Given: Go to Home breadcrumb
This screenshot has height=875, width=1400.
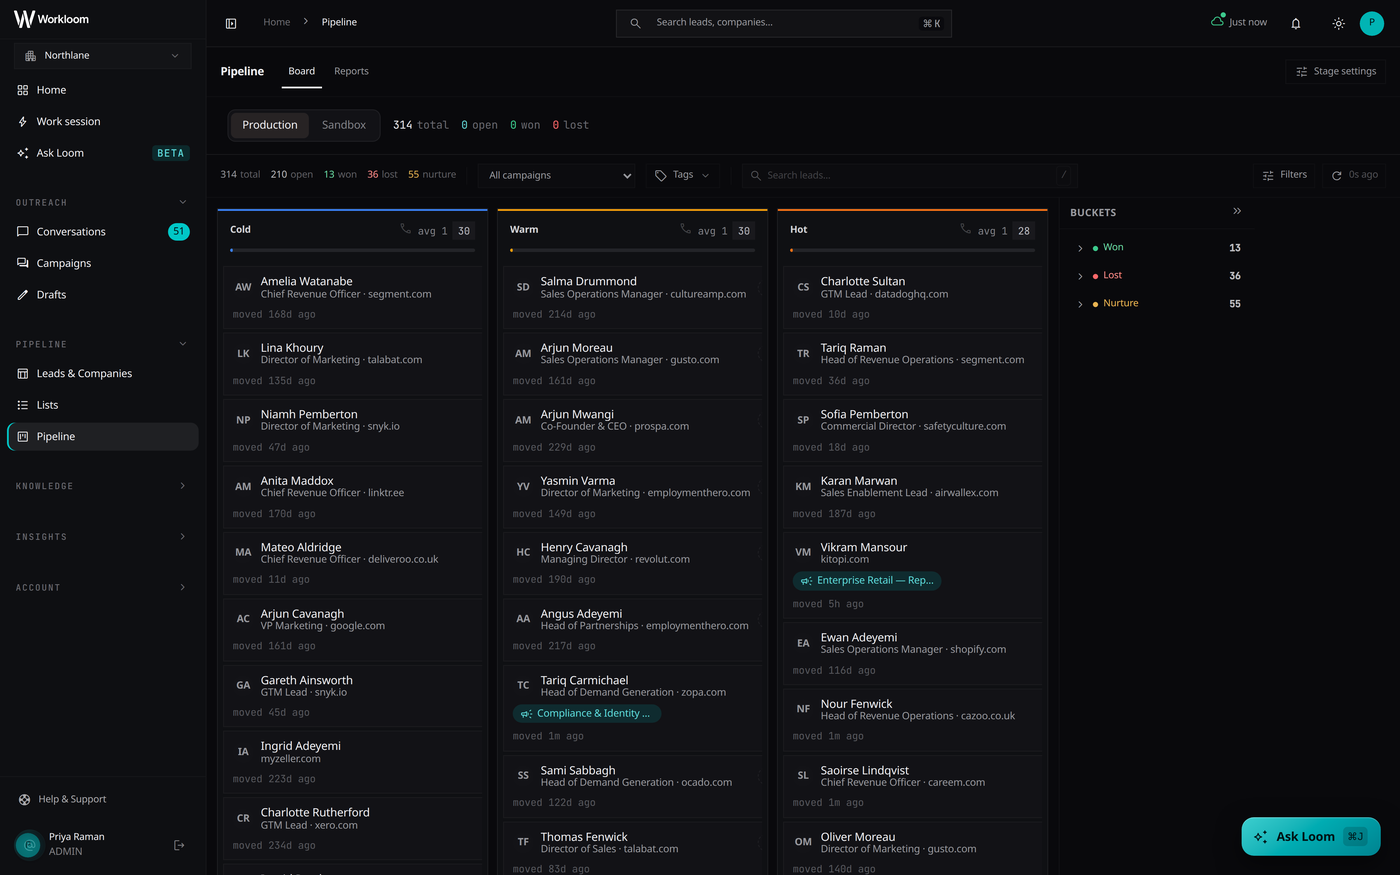Looking at the screenshot, I should tap(276, 22).
